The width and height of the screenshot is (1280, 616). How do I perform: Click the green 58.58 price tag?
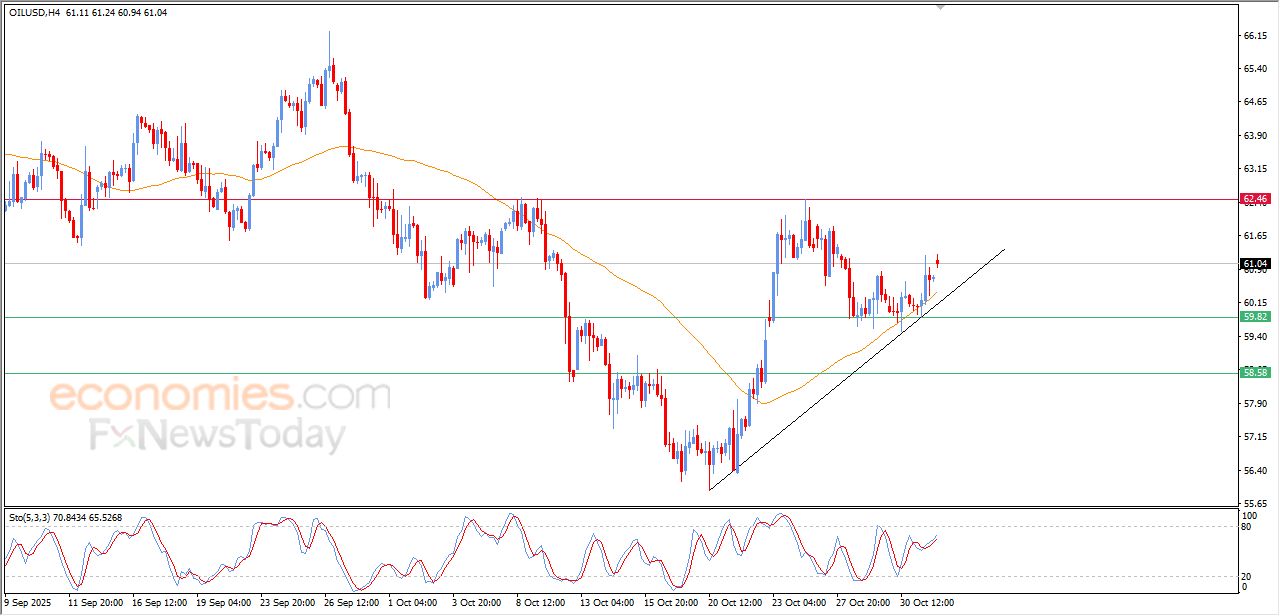tap(1255, 373)
